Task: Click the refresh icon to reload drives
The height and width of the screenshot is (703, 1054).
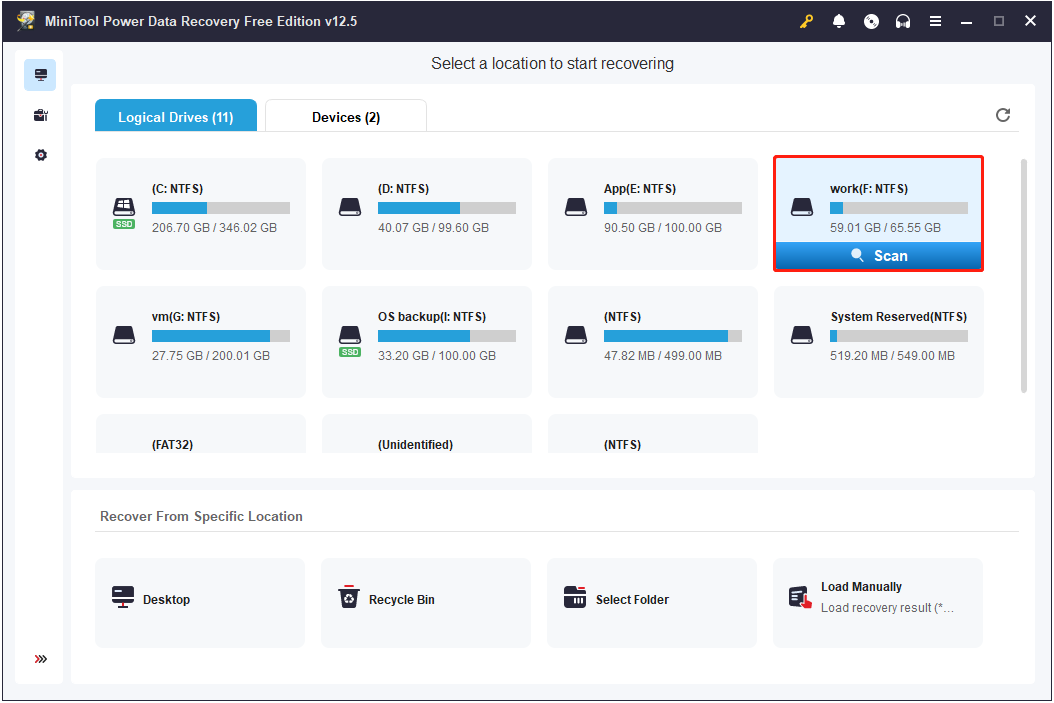Action: click(1003, 115)
